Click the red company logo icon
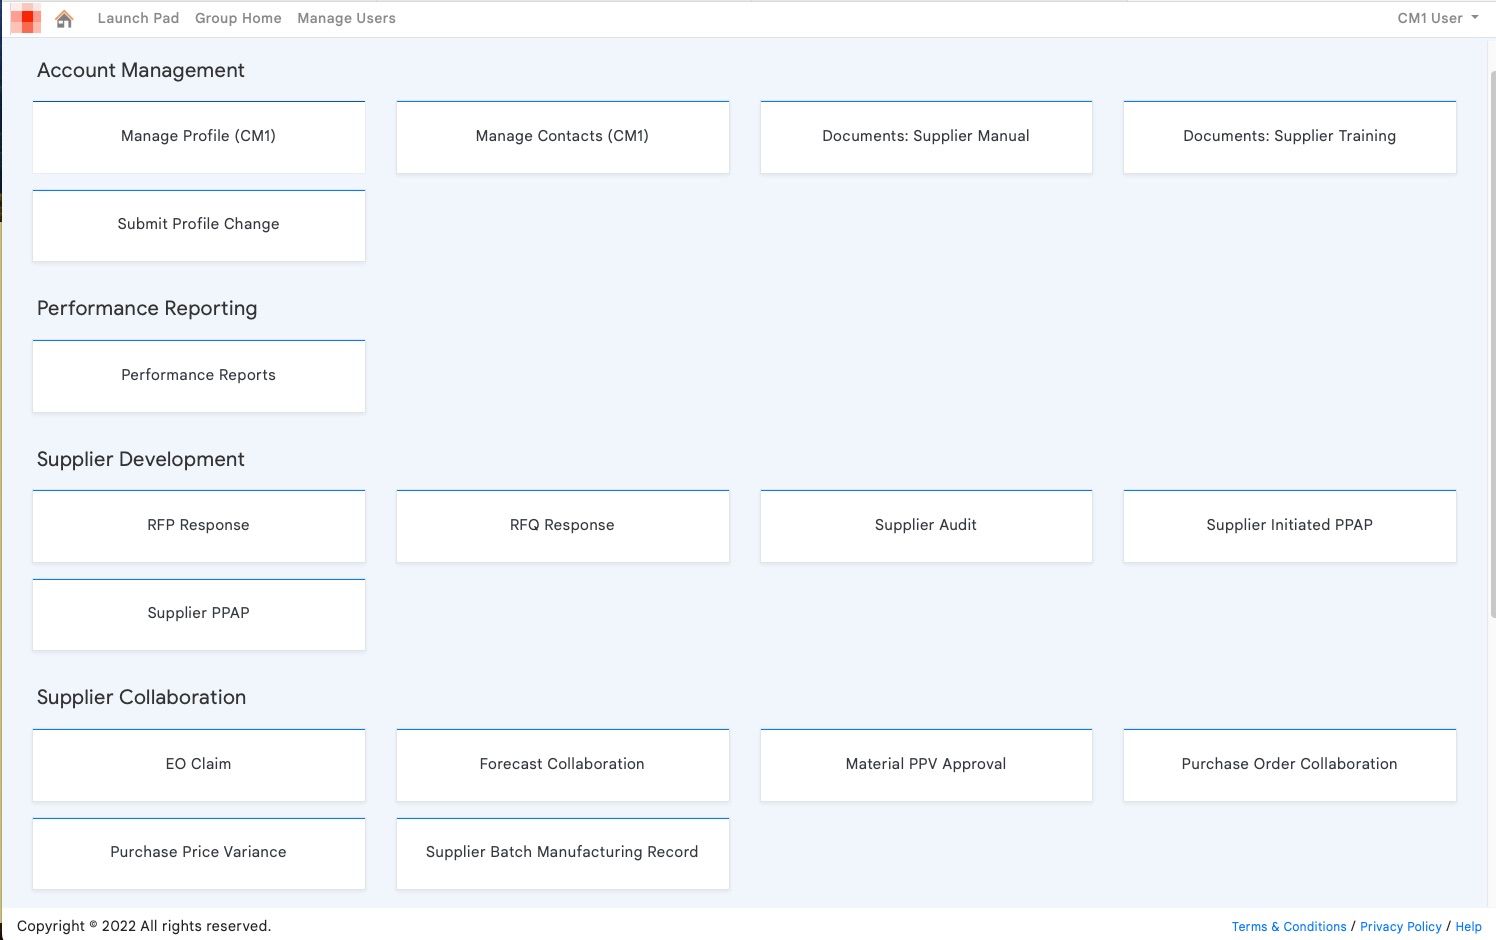 click(26, 19)
